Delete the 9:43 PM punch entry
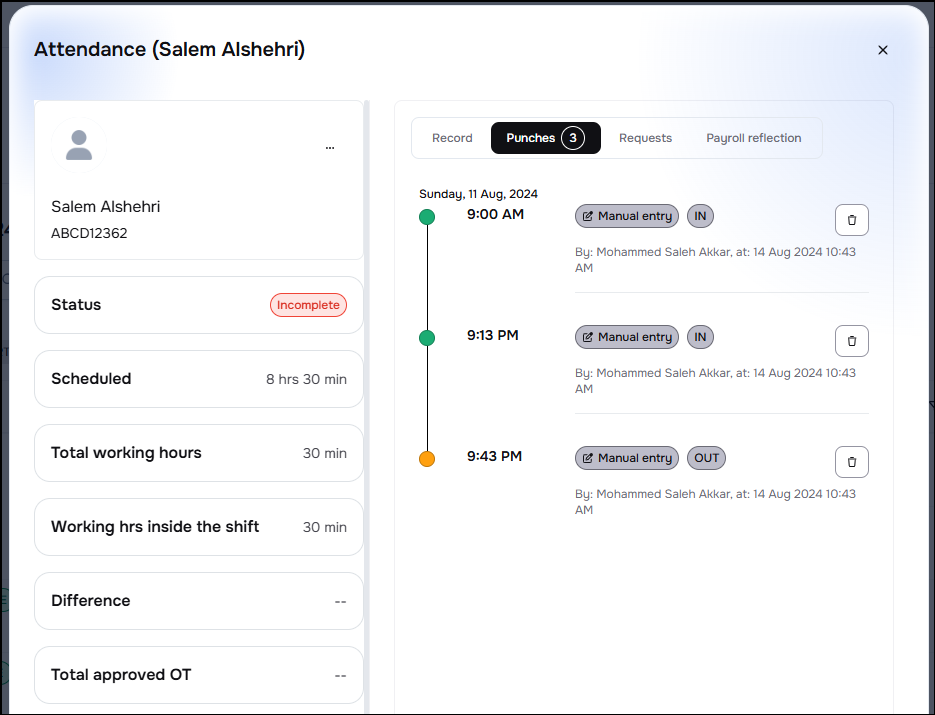935x715 pixels. coord(851,462)
